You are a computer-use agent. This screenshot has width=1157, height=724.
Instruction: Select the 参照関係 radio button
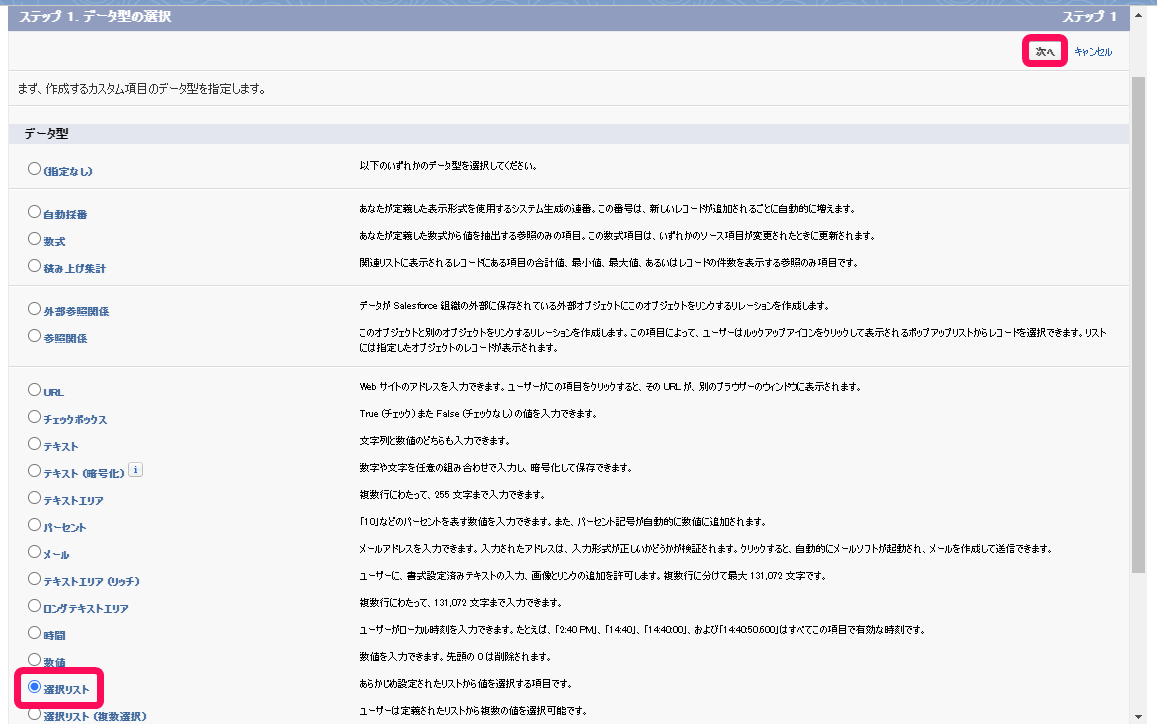pyautogui.click(x=35, y=336)
